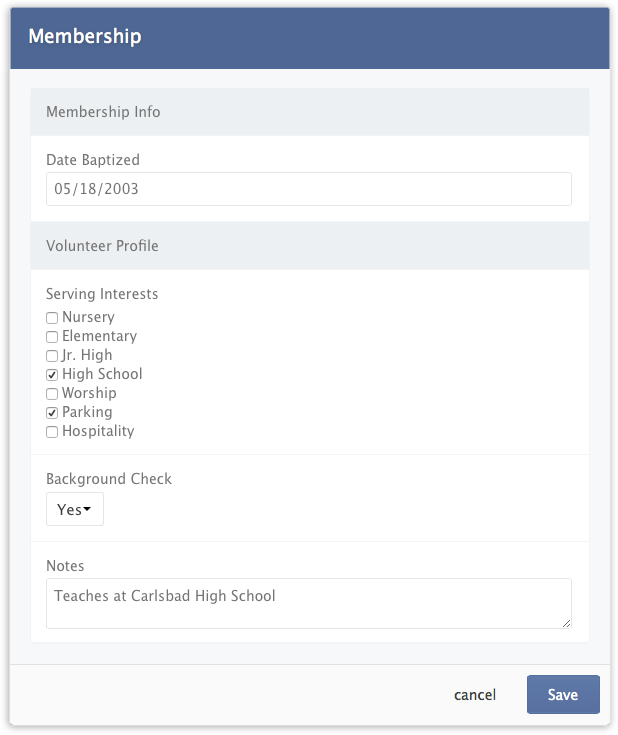This screenshot has width=618, height=735.
Task: Uncheck the High School checkbox
Action: pyautogui.click(x=52, y=375)
